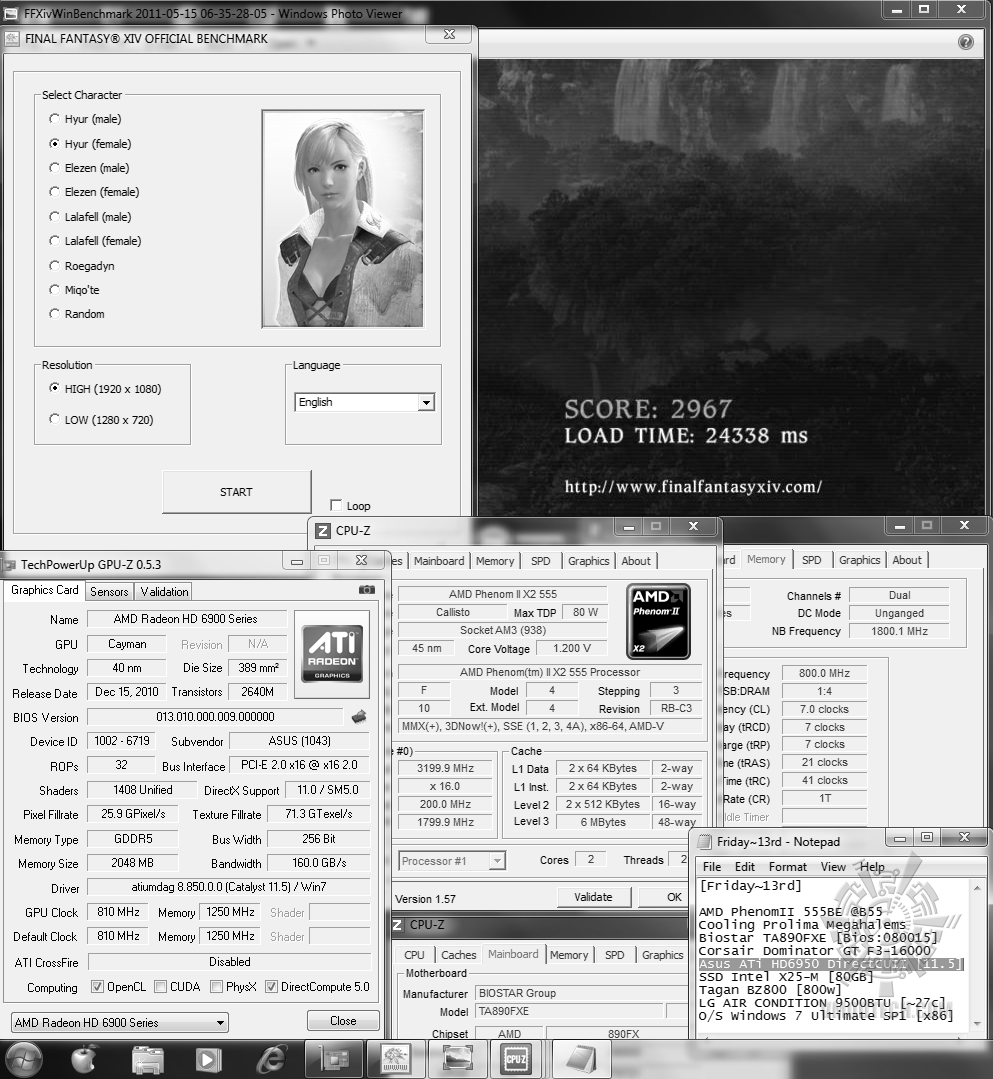This screenshot has height=1079, width=993.
Task: Toggle the OpenCL checkbox in GPU-Z
Action: click(x=98, y=987)
